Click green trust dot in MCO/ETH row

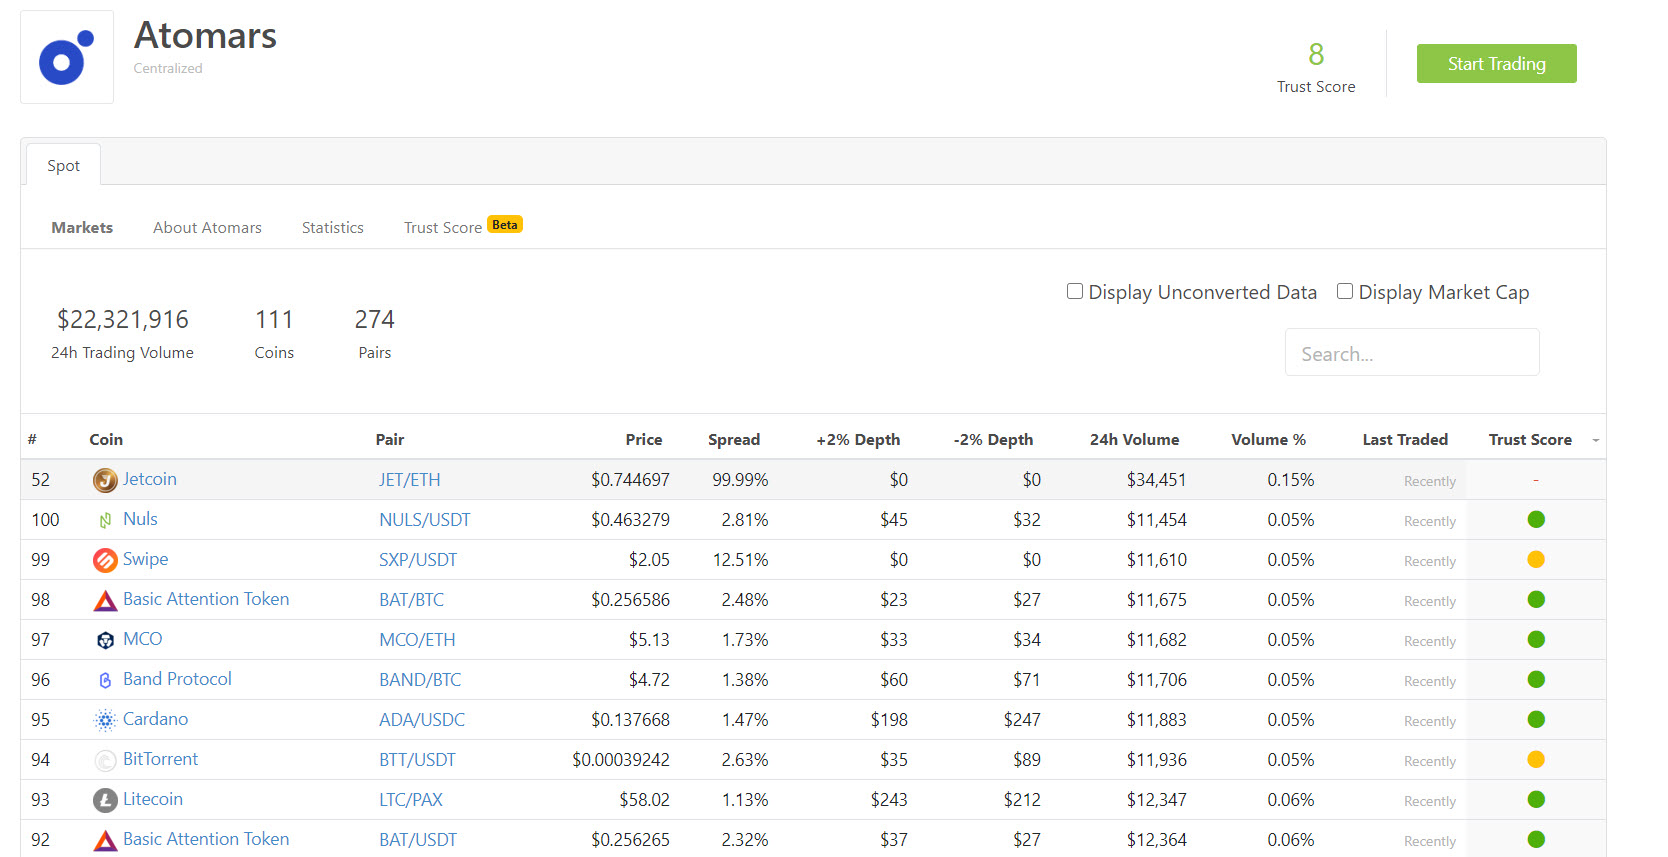tap(1536, 639)
